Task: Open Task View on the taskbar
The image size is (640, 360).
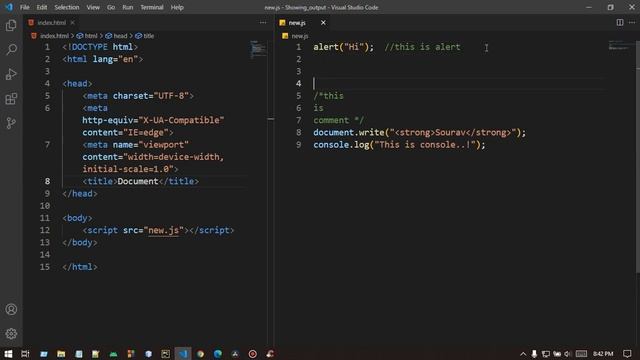Action: coord(25,354)
